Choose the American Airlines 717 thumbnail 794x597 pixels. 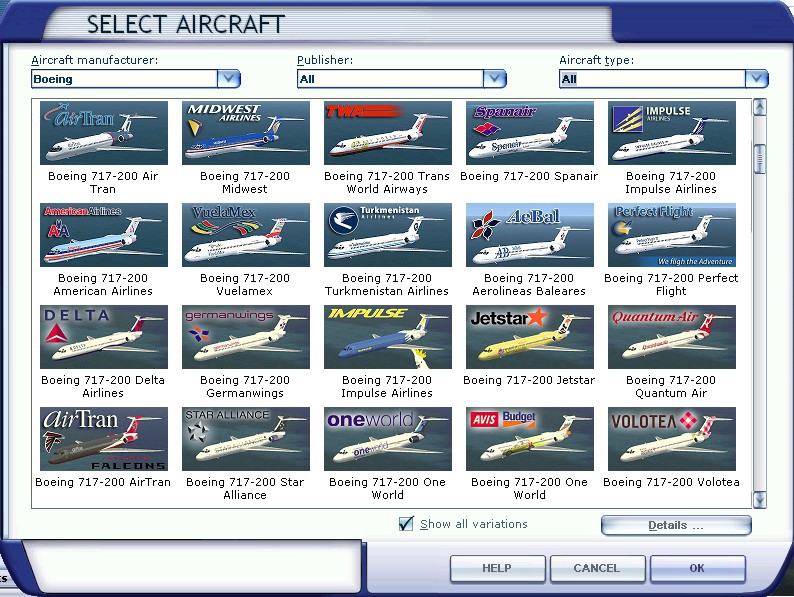click(104, 235)
